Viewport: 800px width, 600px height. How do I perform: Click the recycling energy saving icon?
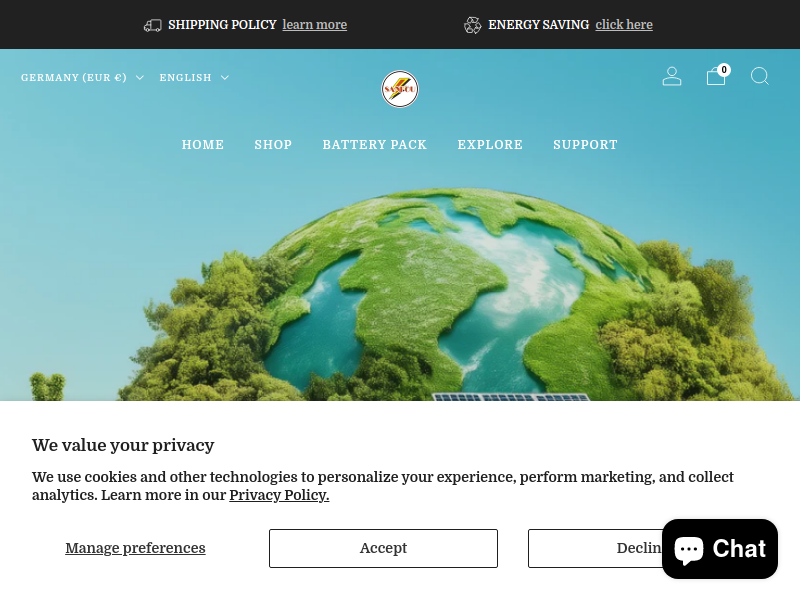tap(472, 25)
